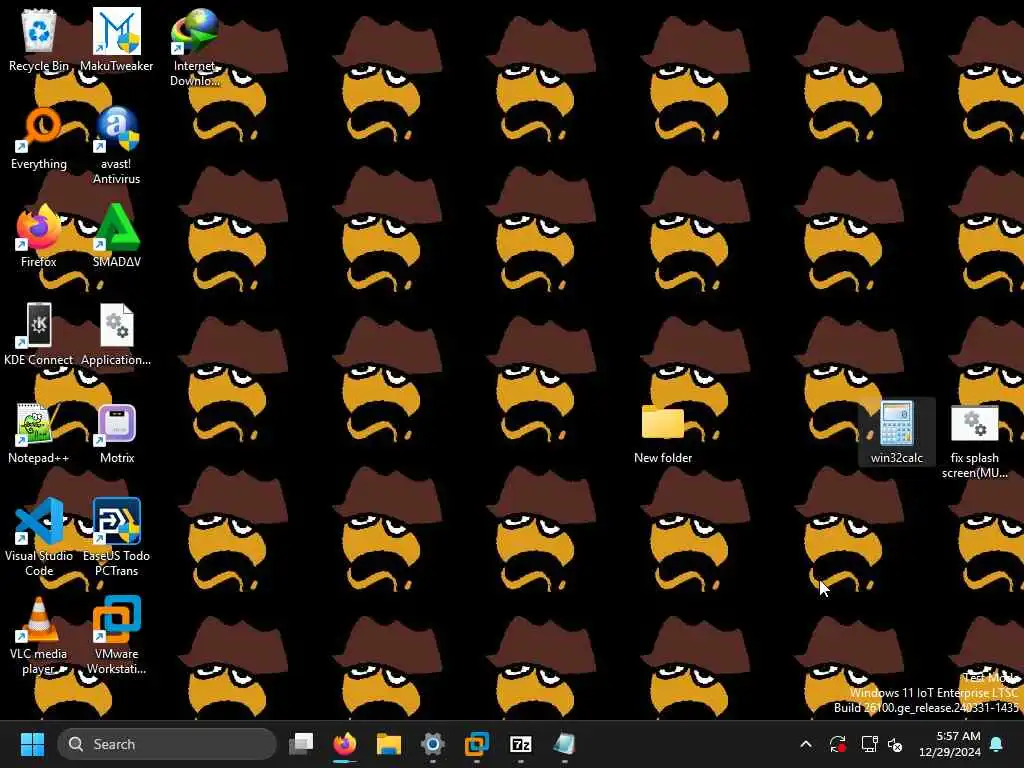The height and width of the screenshot is (768, 1024).
Task: Open VLC media player shortcut
Action: tap(39, 635)
